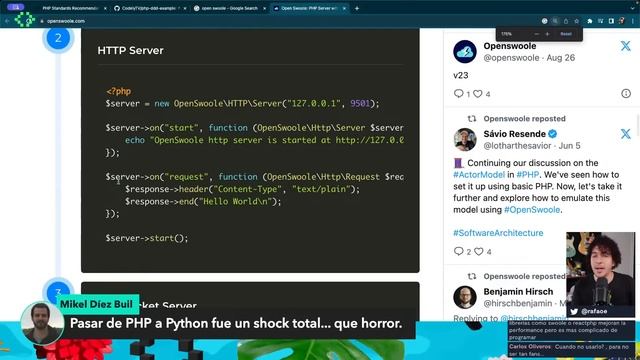Switch to the PHP Standards Recommendations tab
This screenshot has height=360, width=640.
pos(70,8)
